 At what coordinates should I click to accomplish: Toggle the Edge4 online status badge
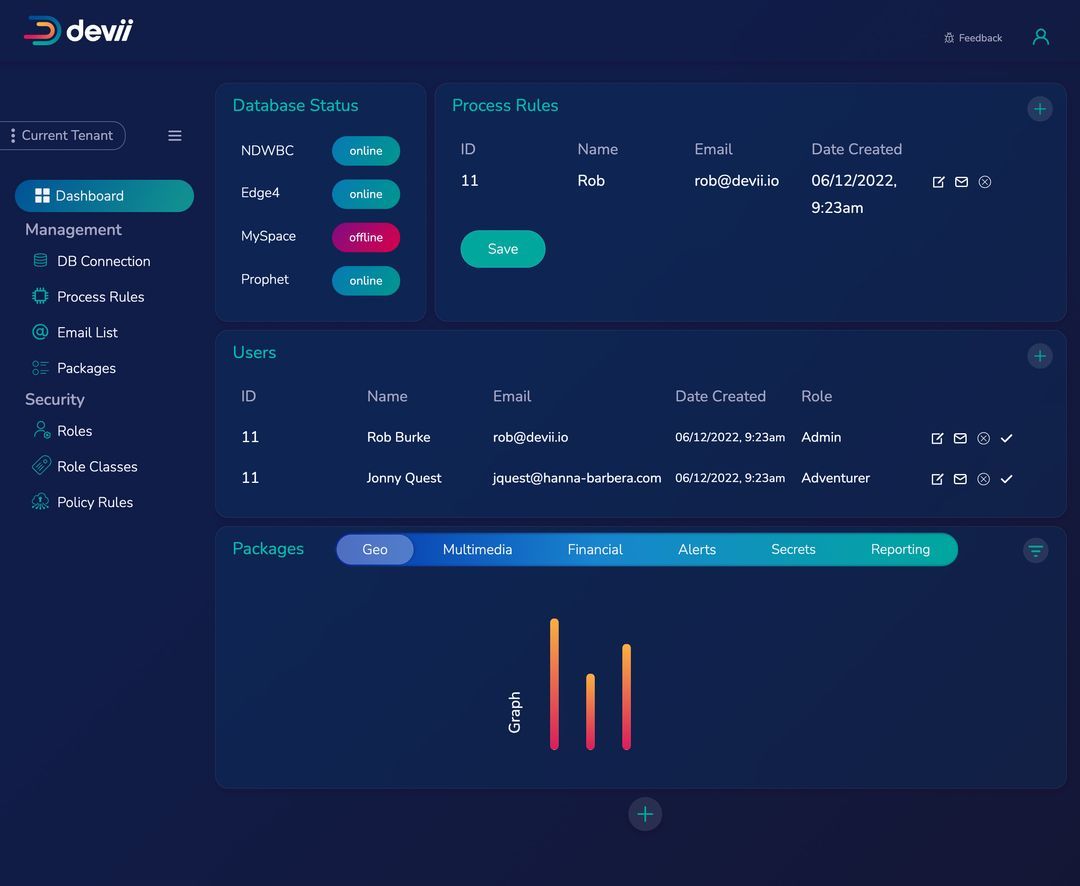(x=365, y=194)
